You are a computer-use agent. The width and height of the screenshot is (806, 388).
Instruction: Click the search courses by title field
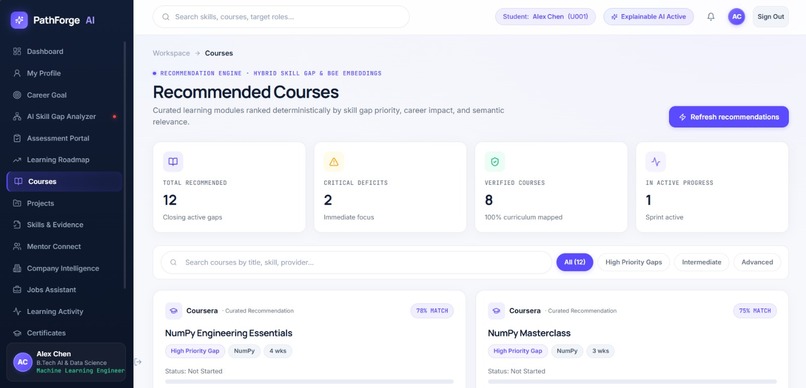[356, 262]
